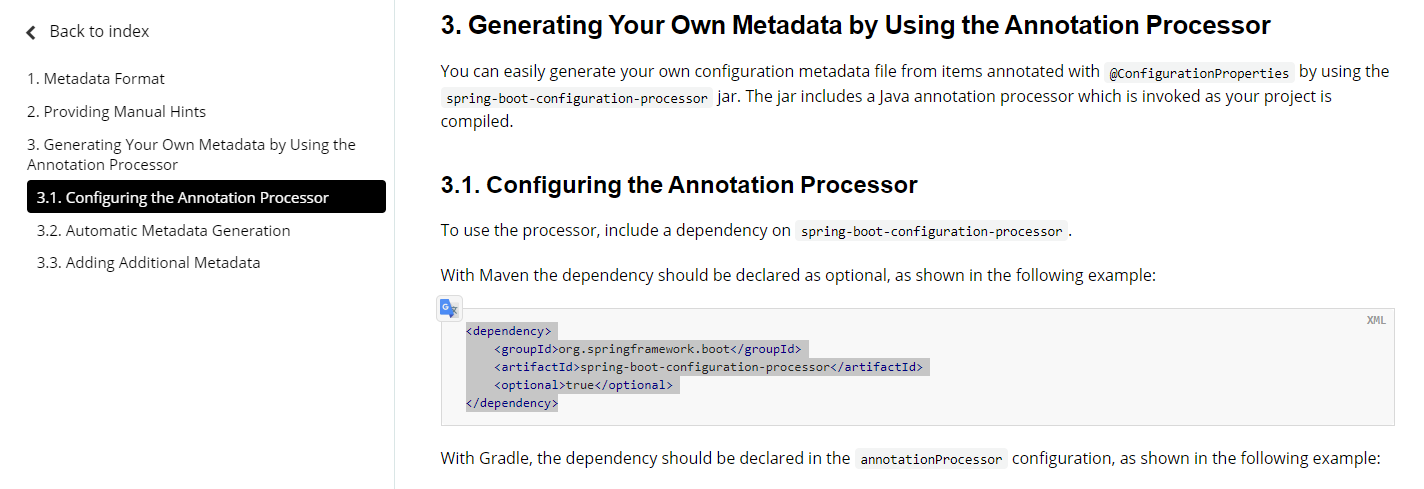Click the closing dependency tag in code

click(x=512, y=403)
